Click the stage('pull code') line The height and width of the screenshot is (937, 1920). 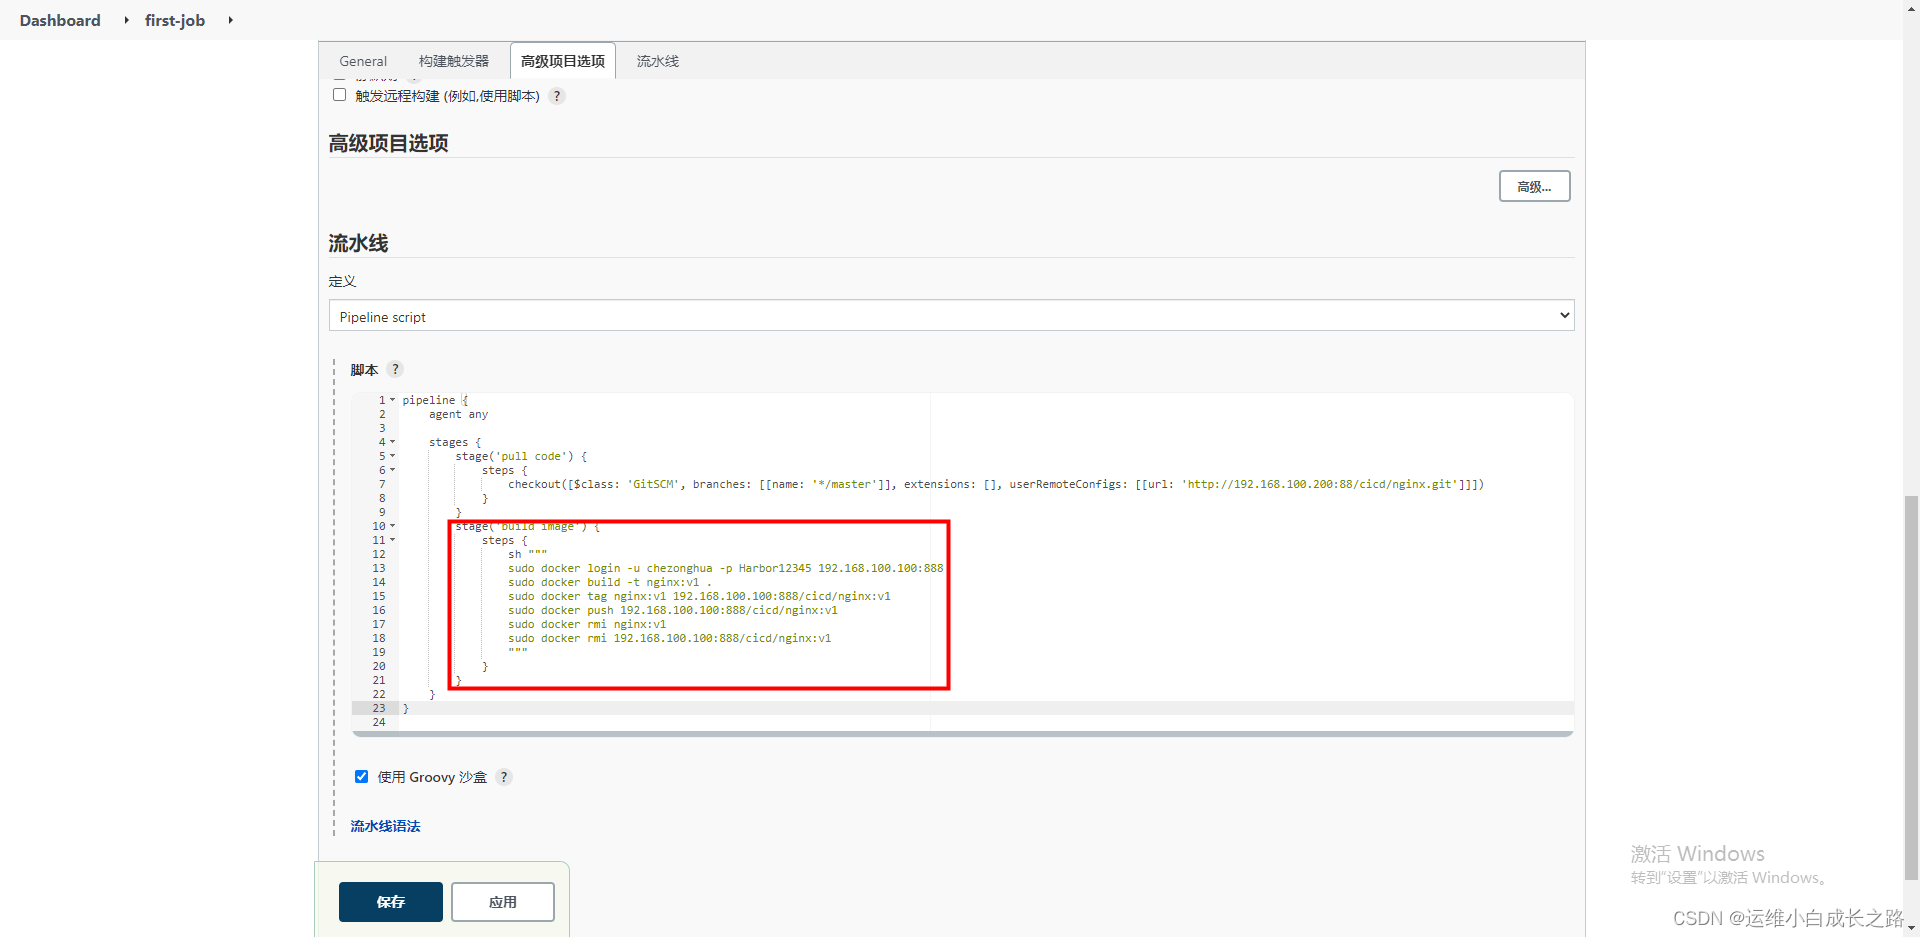522,456
